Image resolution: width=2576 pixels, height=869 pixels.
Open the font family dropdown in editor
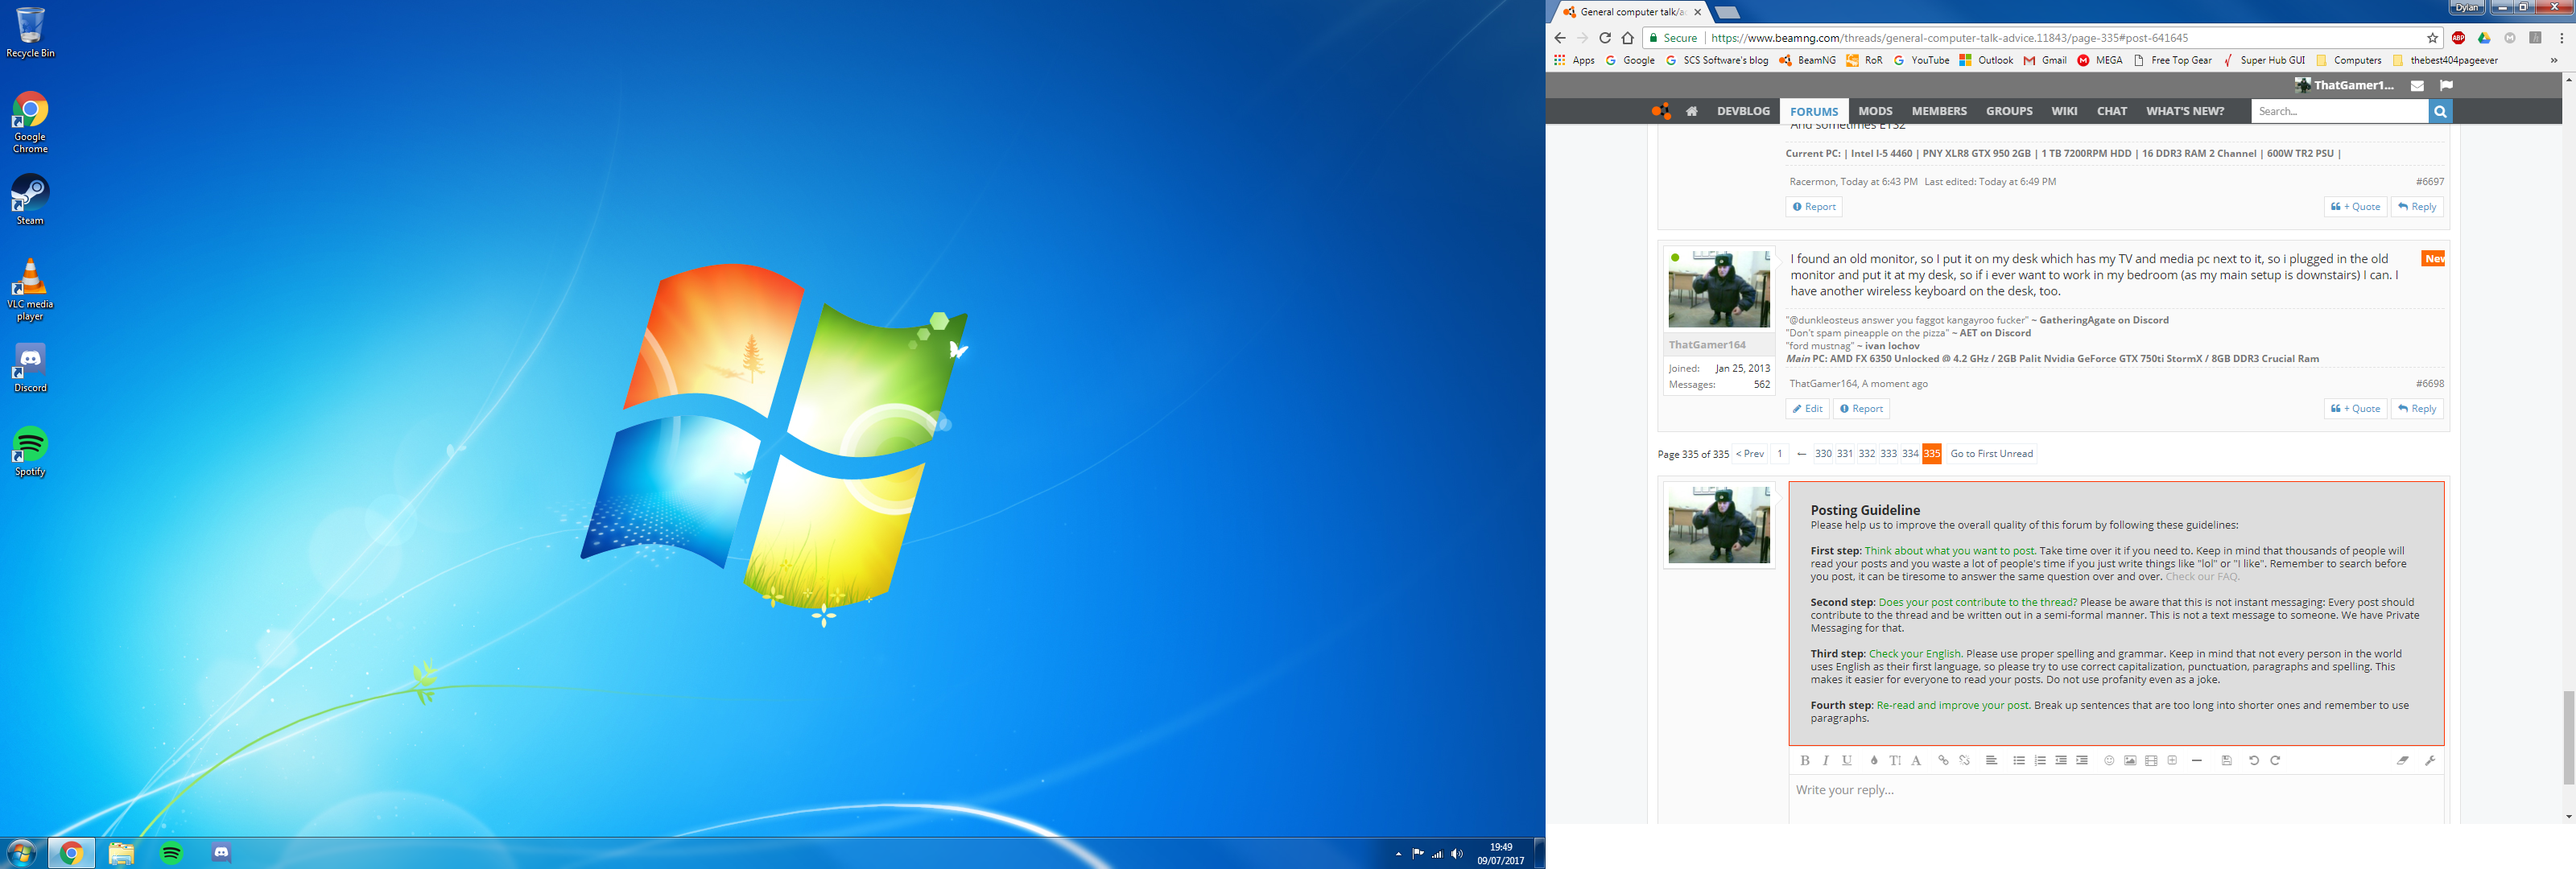1916,760
